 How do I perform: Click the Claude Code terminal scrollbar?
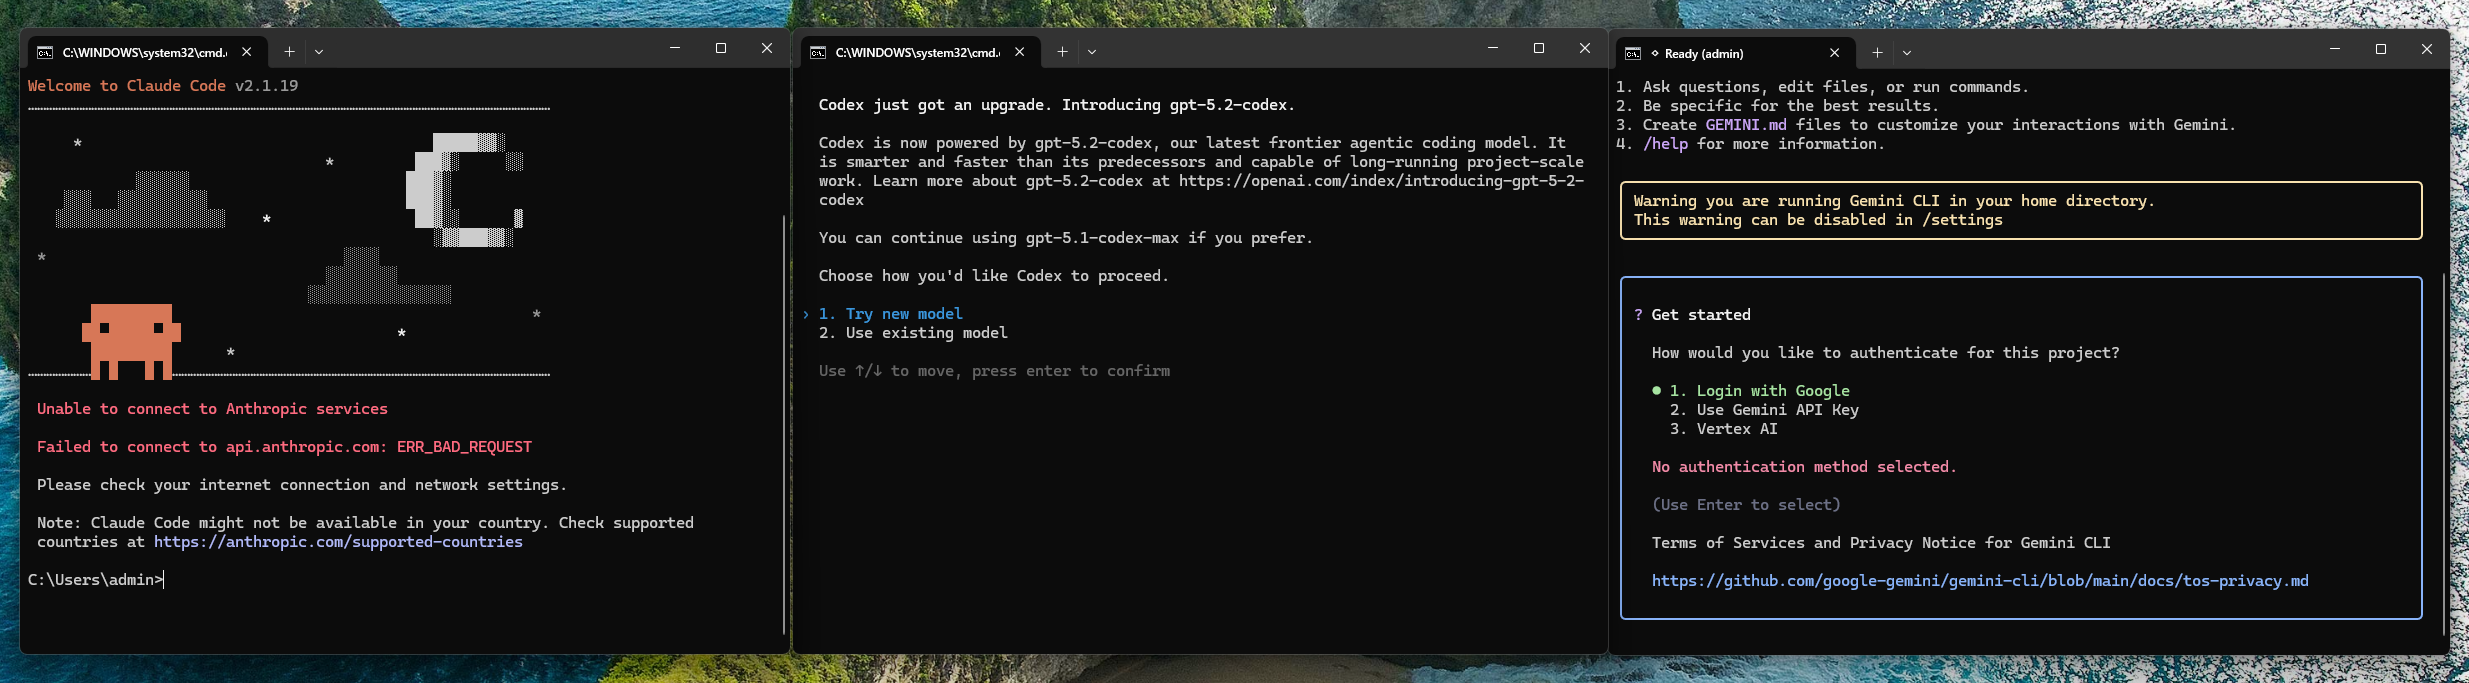[x=783, y=420]
